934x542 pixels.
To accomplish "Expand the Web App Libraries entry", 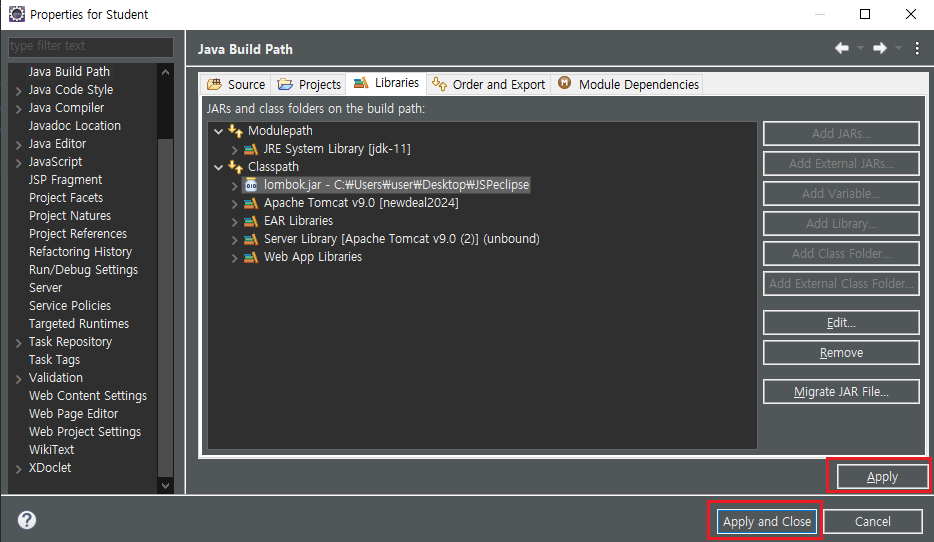I will pyautogui.click(x=235, y=258).
